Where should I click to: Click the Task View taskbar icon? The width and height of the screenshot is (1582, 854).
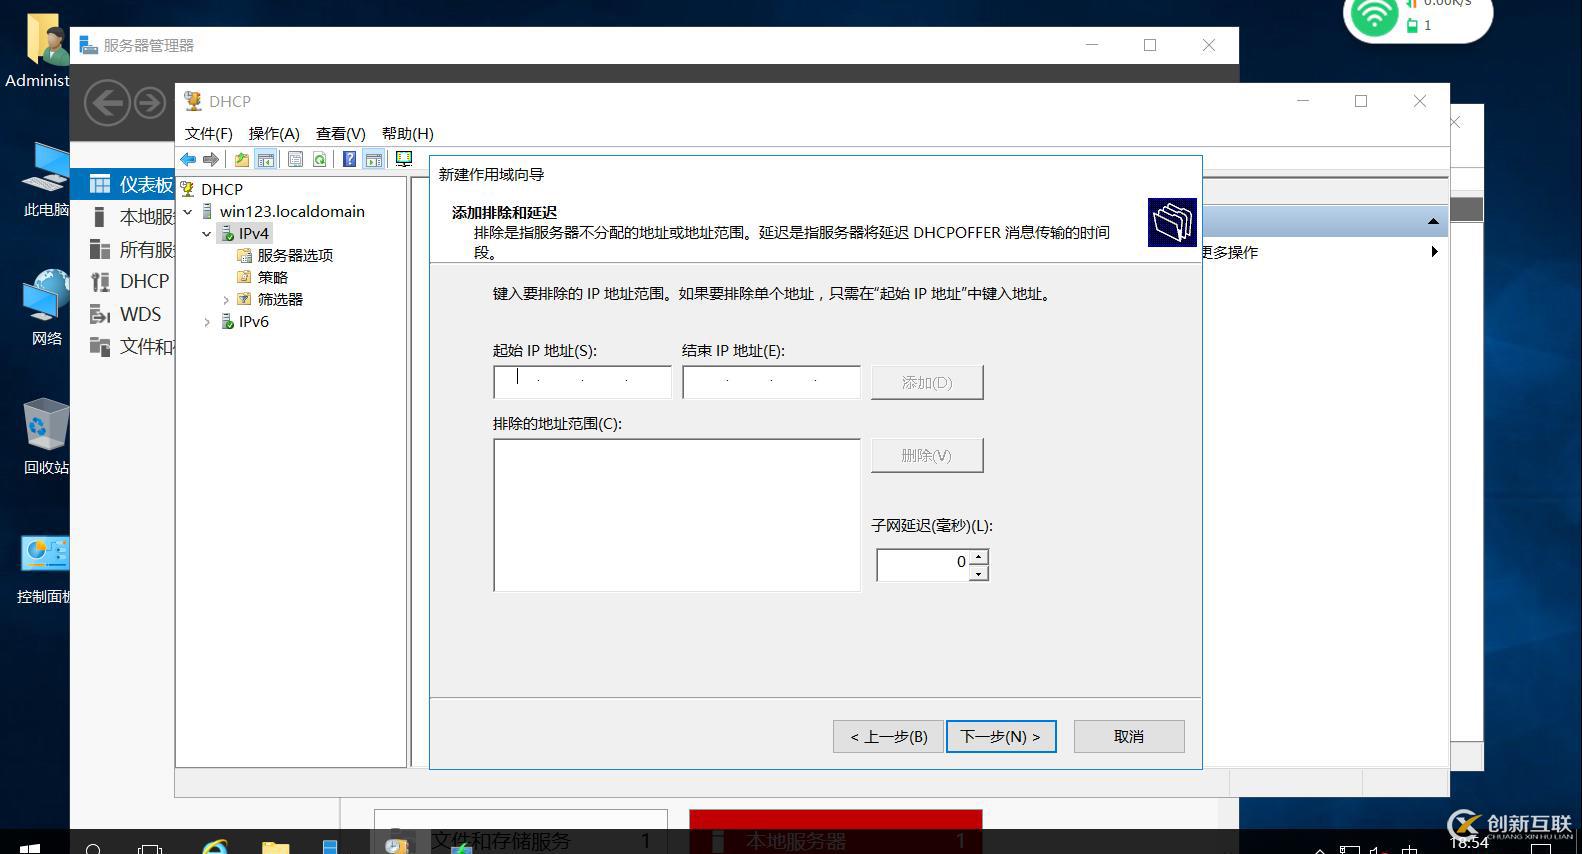click(x=150, y=848)
